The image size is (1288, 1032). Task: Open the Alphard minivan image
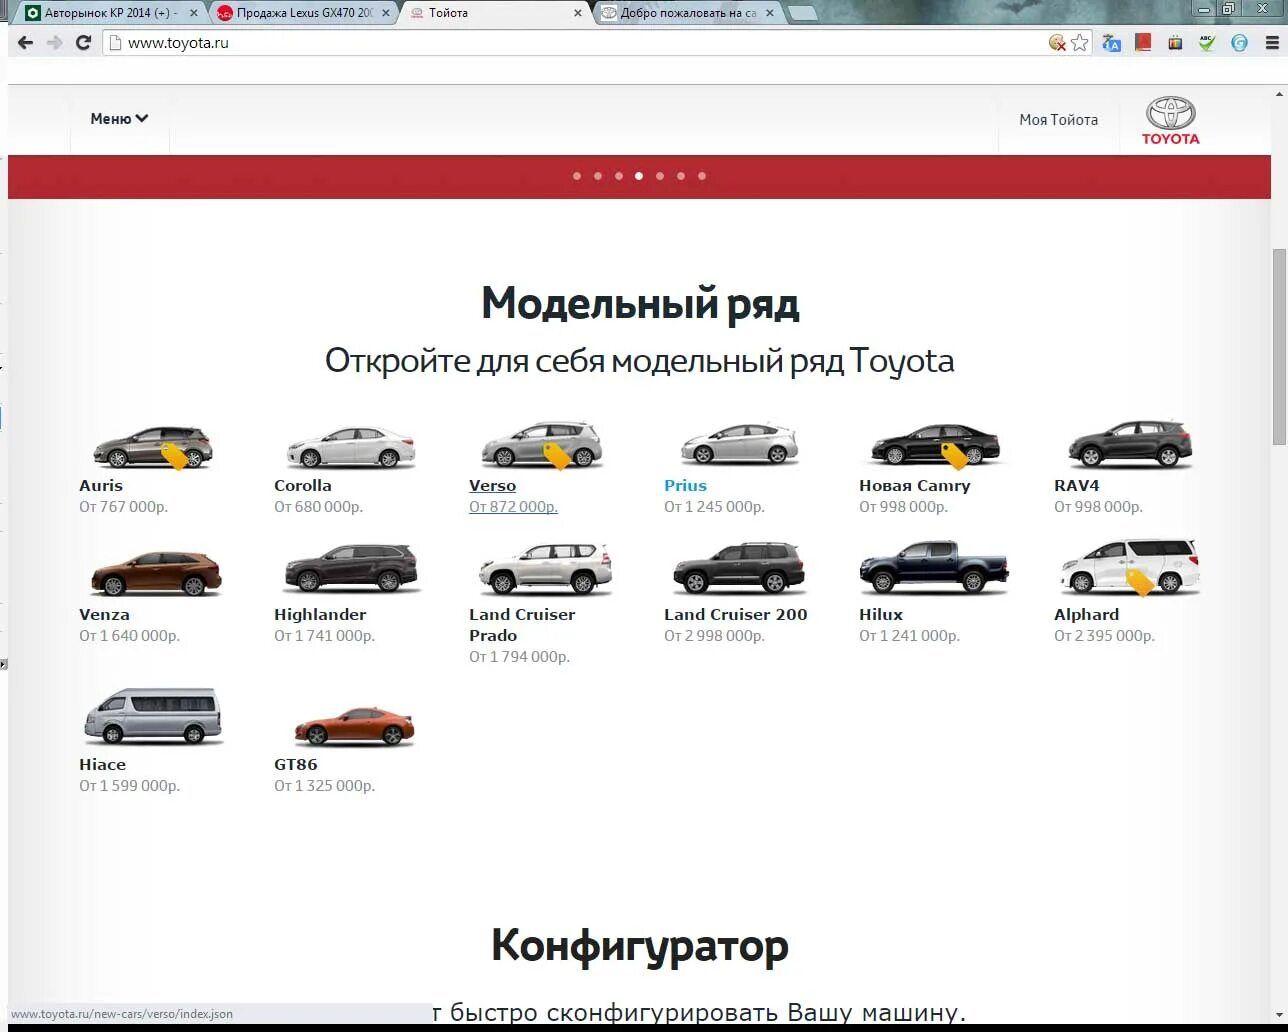[1130, 567]
